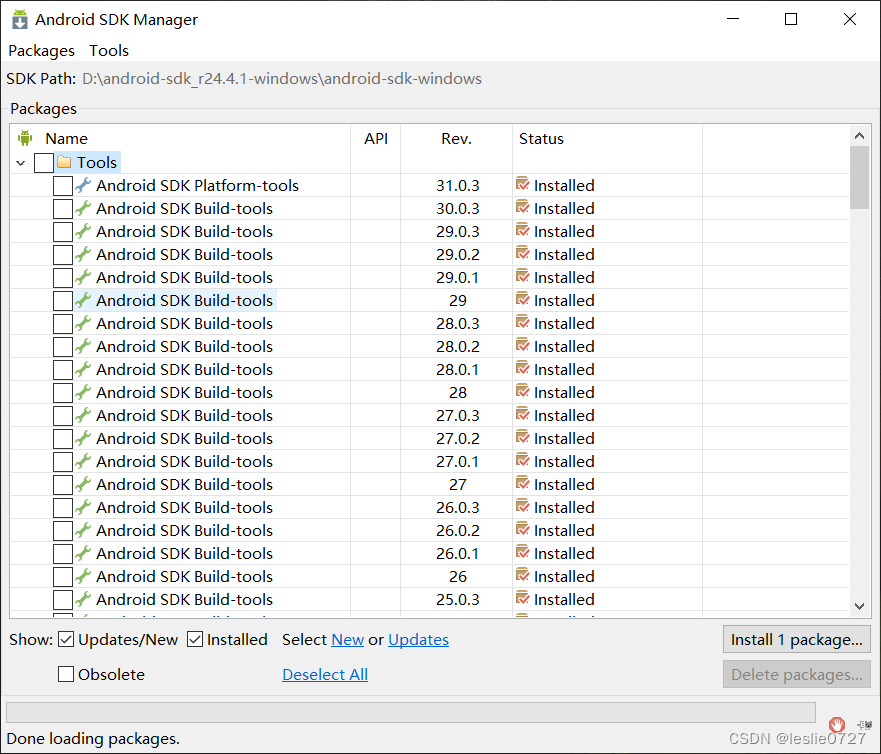Click the installed status icon for revision 29
The width and height of the screenshot is (881, 754).
(x=523, y=299)
